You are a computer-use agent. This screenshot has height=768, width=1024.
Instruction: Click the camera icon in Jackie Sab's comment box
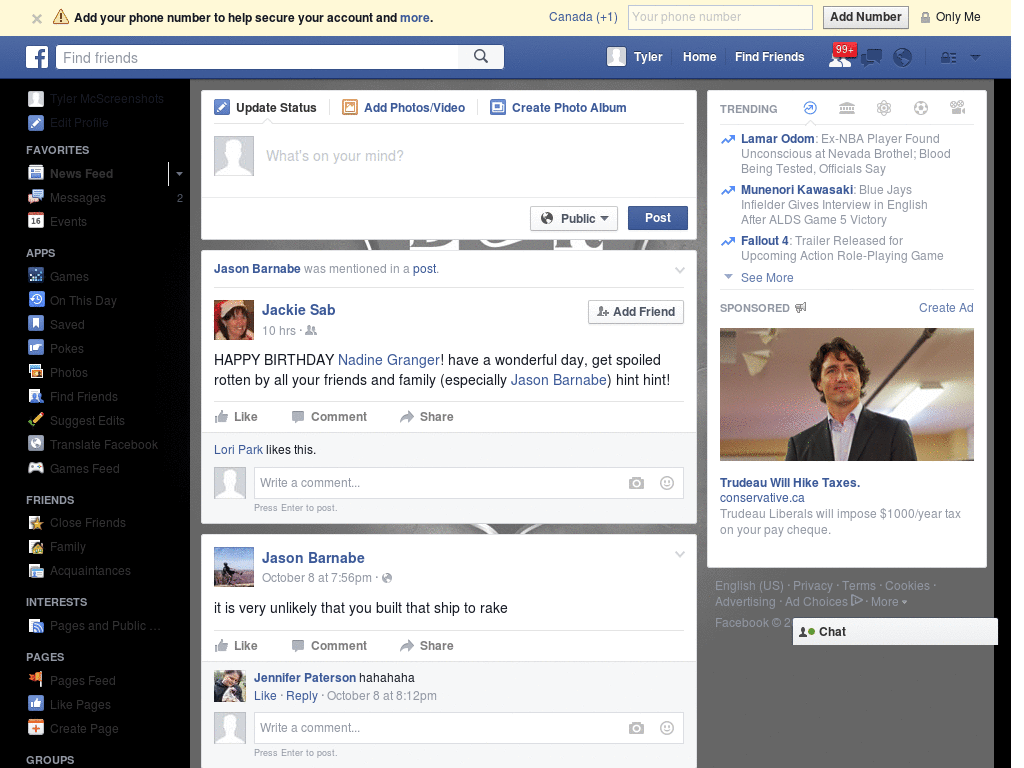tap(636, 483)
